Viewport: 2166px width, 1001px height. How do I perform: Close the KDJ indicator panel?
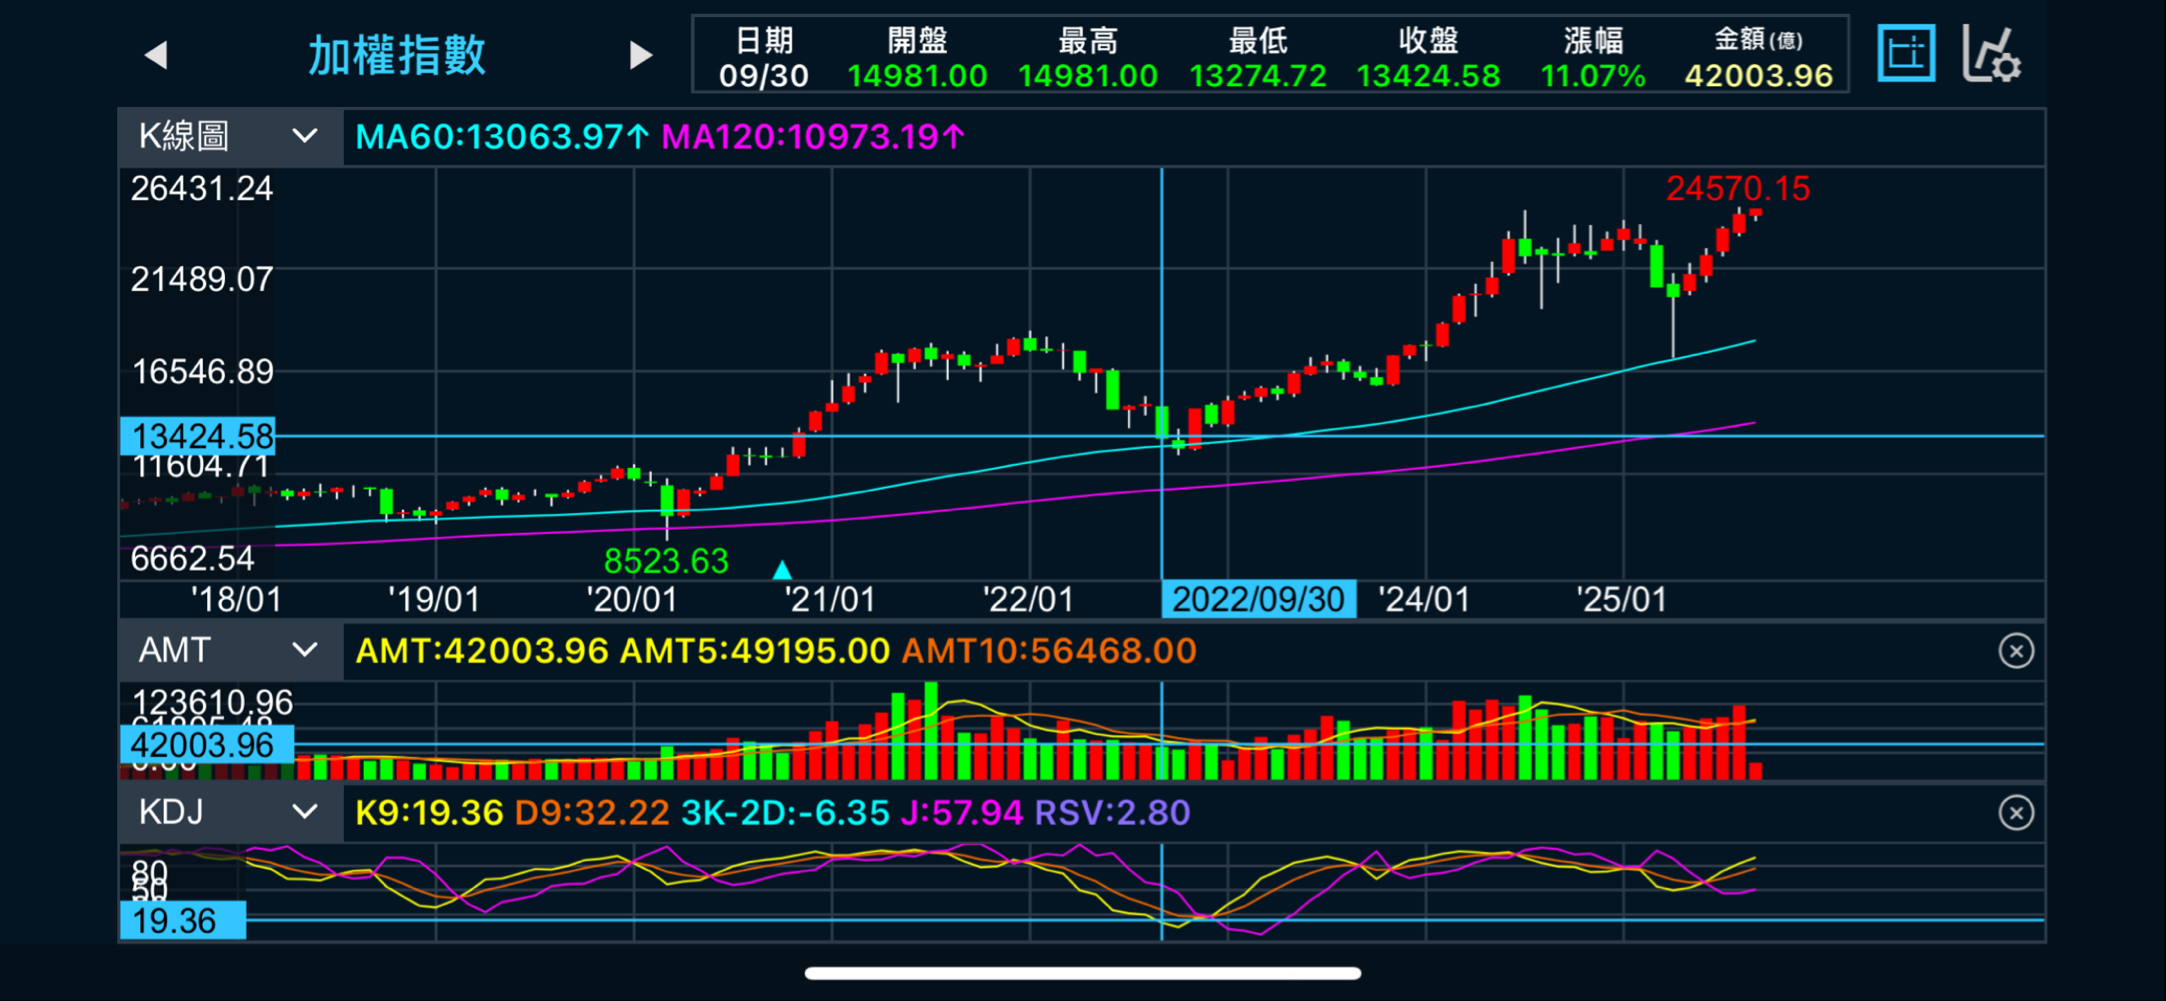click(x=2016, y=813)
